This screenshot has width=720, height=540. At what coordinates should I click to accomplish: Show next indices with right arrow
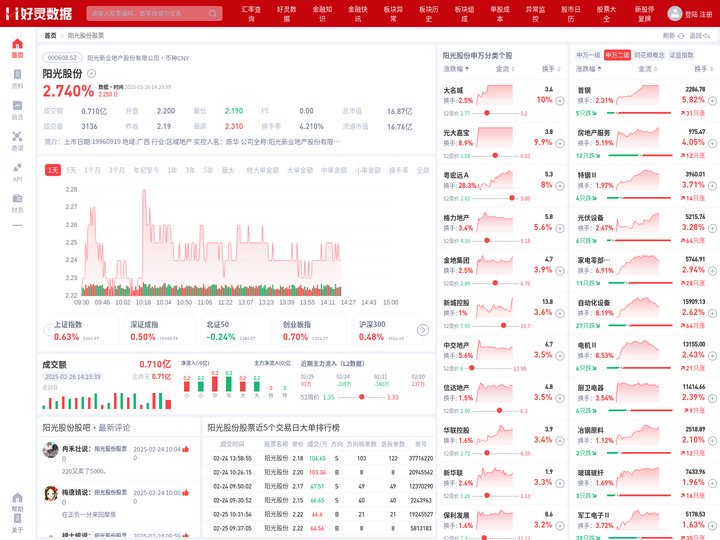[x=423, y=330]
